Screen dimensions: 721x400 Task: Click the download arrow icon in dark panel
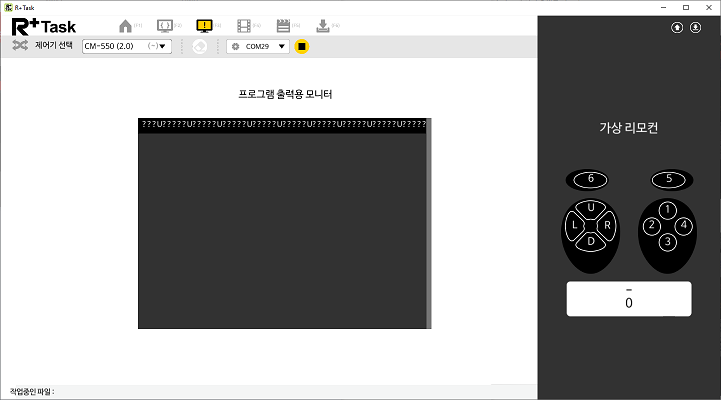coord(694,27)
